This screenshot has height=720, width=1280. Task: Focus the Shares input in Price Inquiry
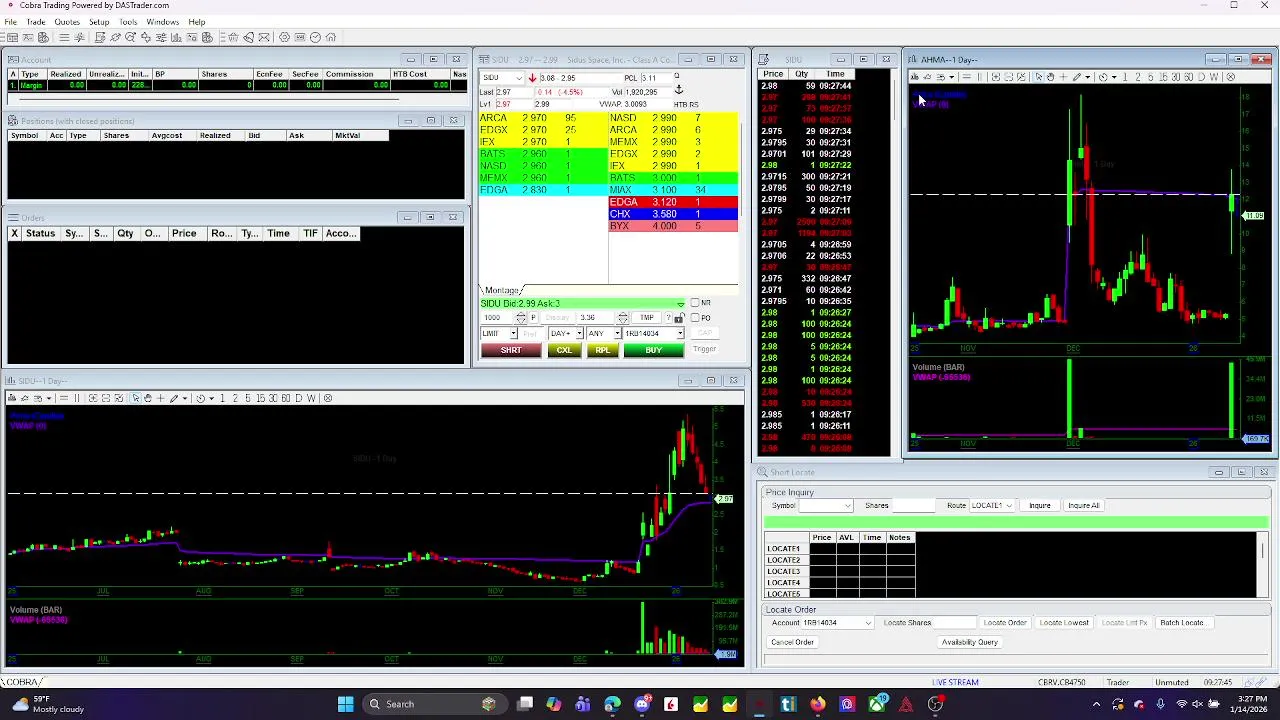(916, 505)
